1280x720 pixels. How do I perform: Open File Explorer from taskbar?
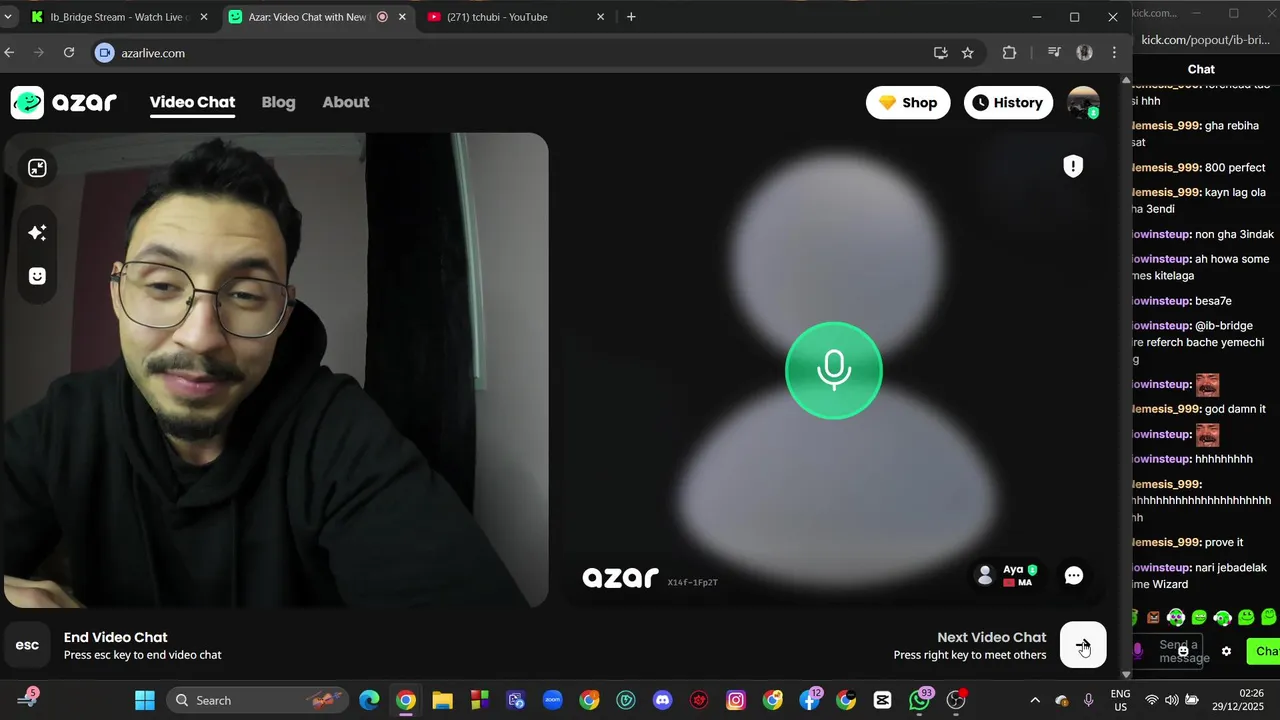click(x=442, y=700)
